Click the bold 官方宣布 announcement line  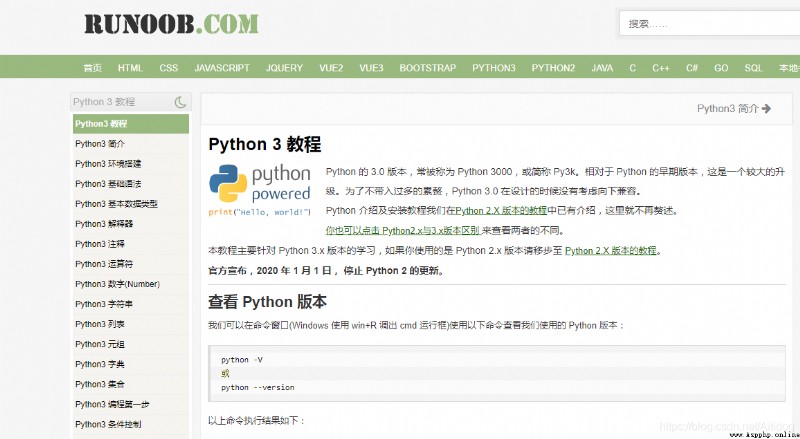tap(327, 271)
